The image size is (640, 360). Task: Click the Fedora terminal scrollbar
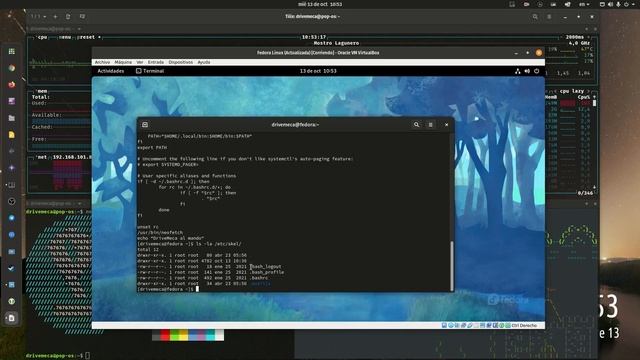pyautogui.click(x=451, y=265)
